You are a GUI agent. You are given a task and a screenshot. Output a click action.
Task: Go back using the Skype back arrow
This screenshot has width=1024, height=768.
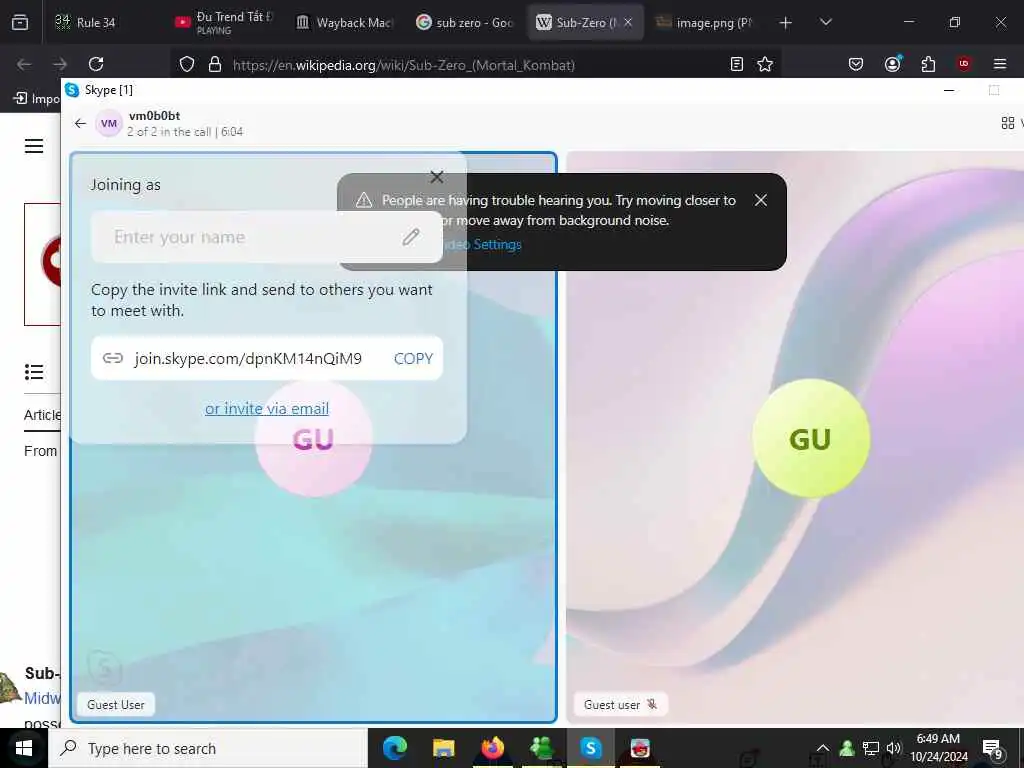click(x=80, y=123)
